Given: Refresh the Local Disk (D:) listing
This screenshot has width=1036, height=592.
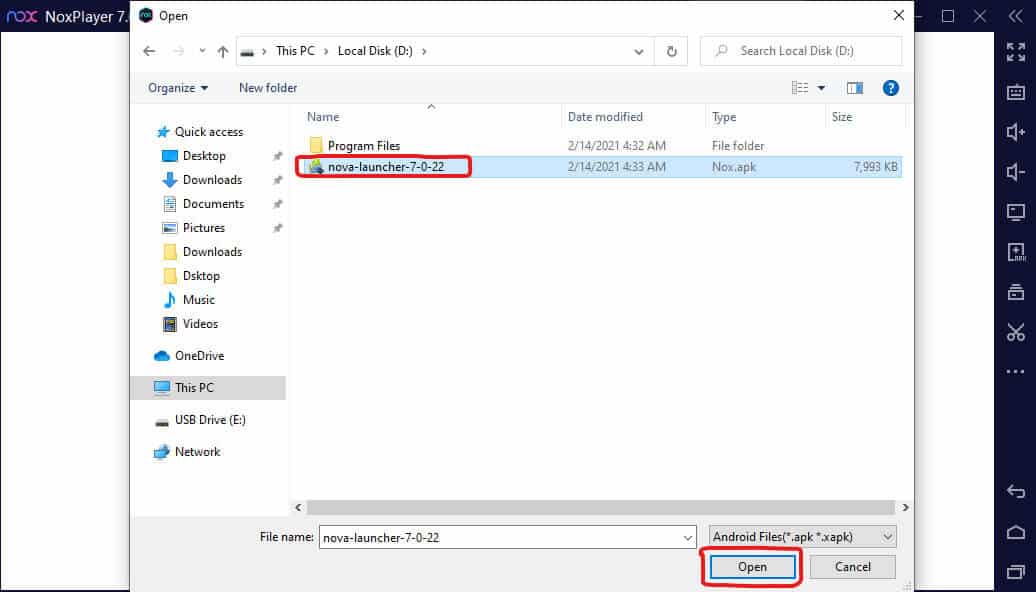Looking at the screenshot, I should 671,51.
